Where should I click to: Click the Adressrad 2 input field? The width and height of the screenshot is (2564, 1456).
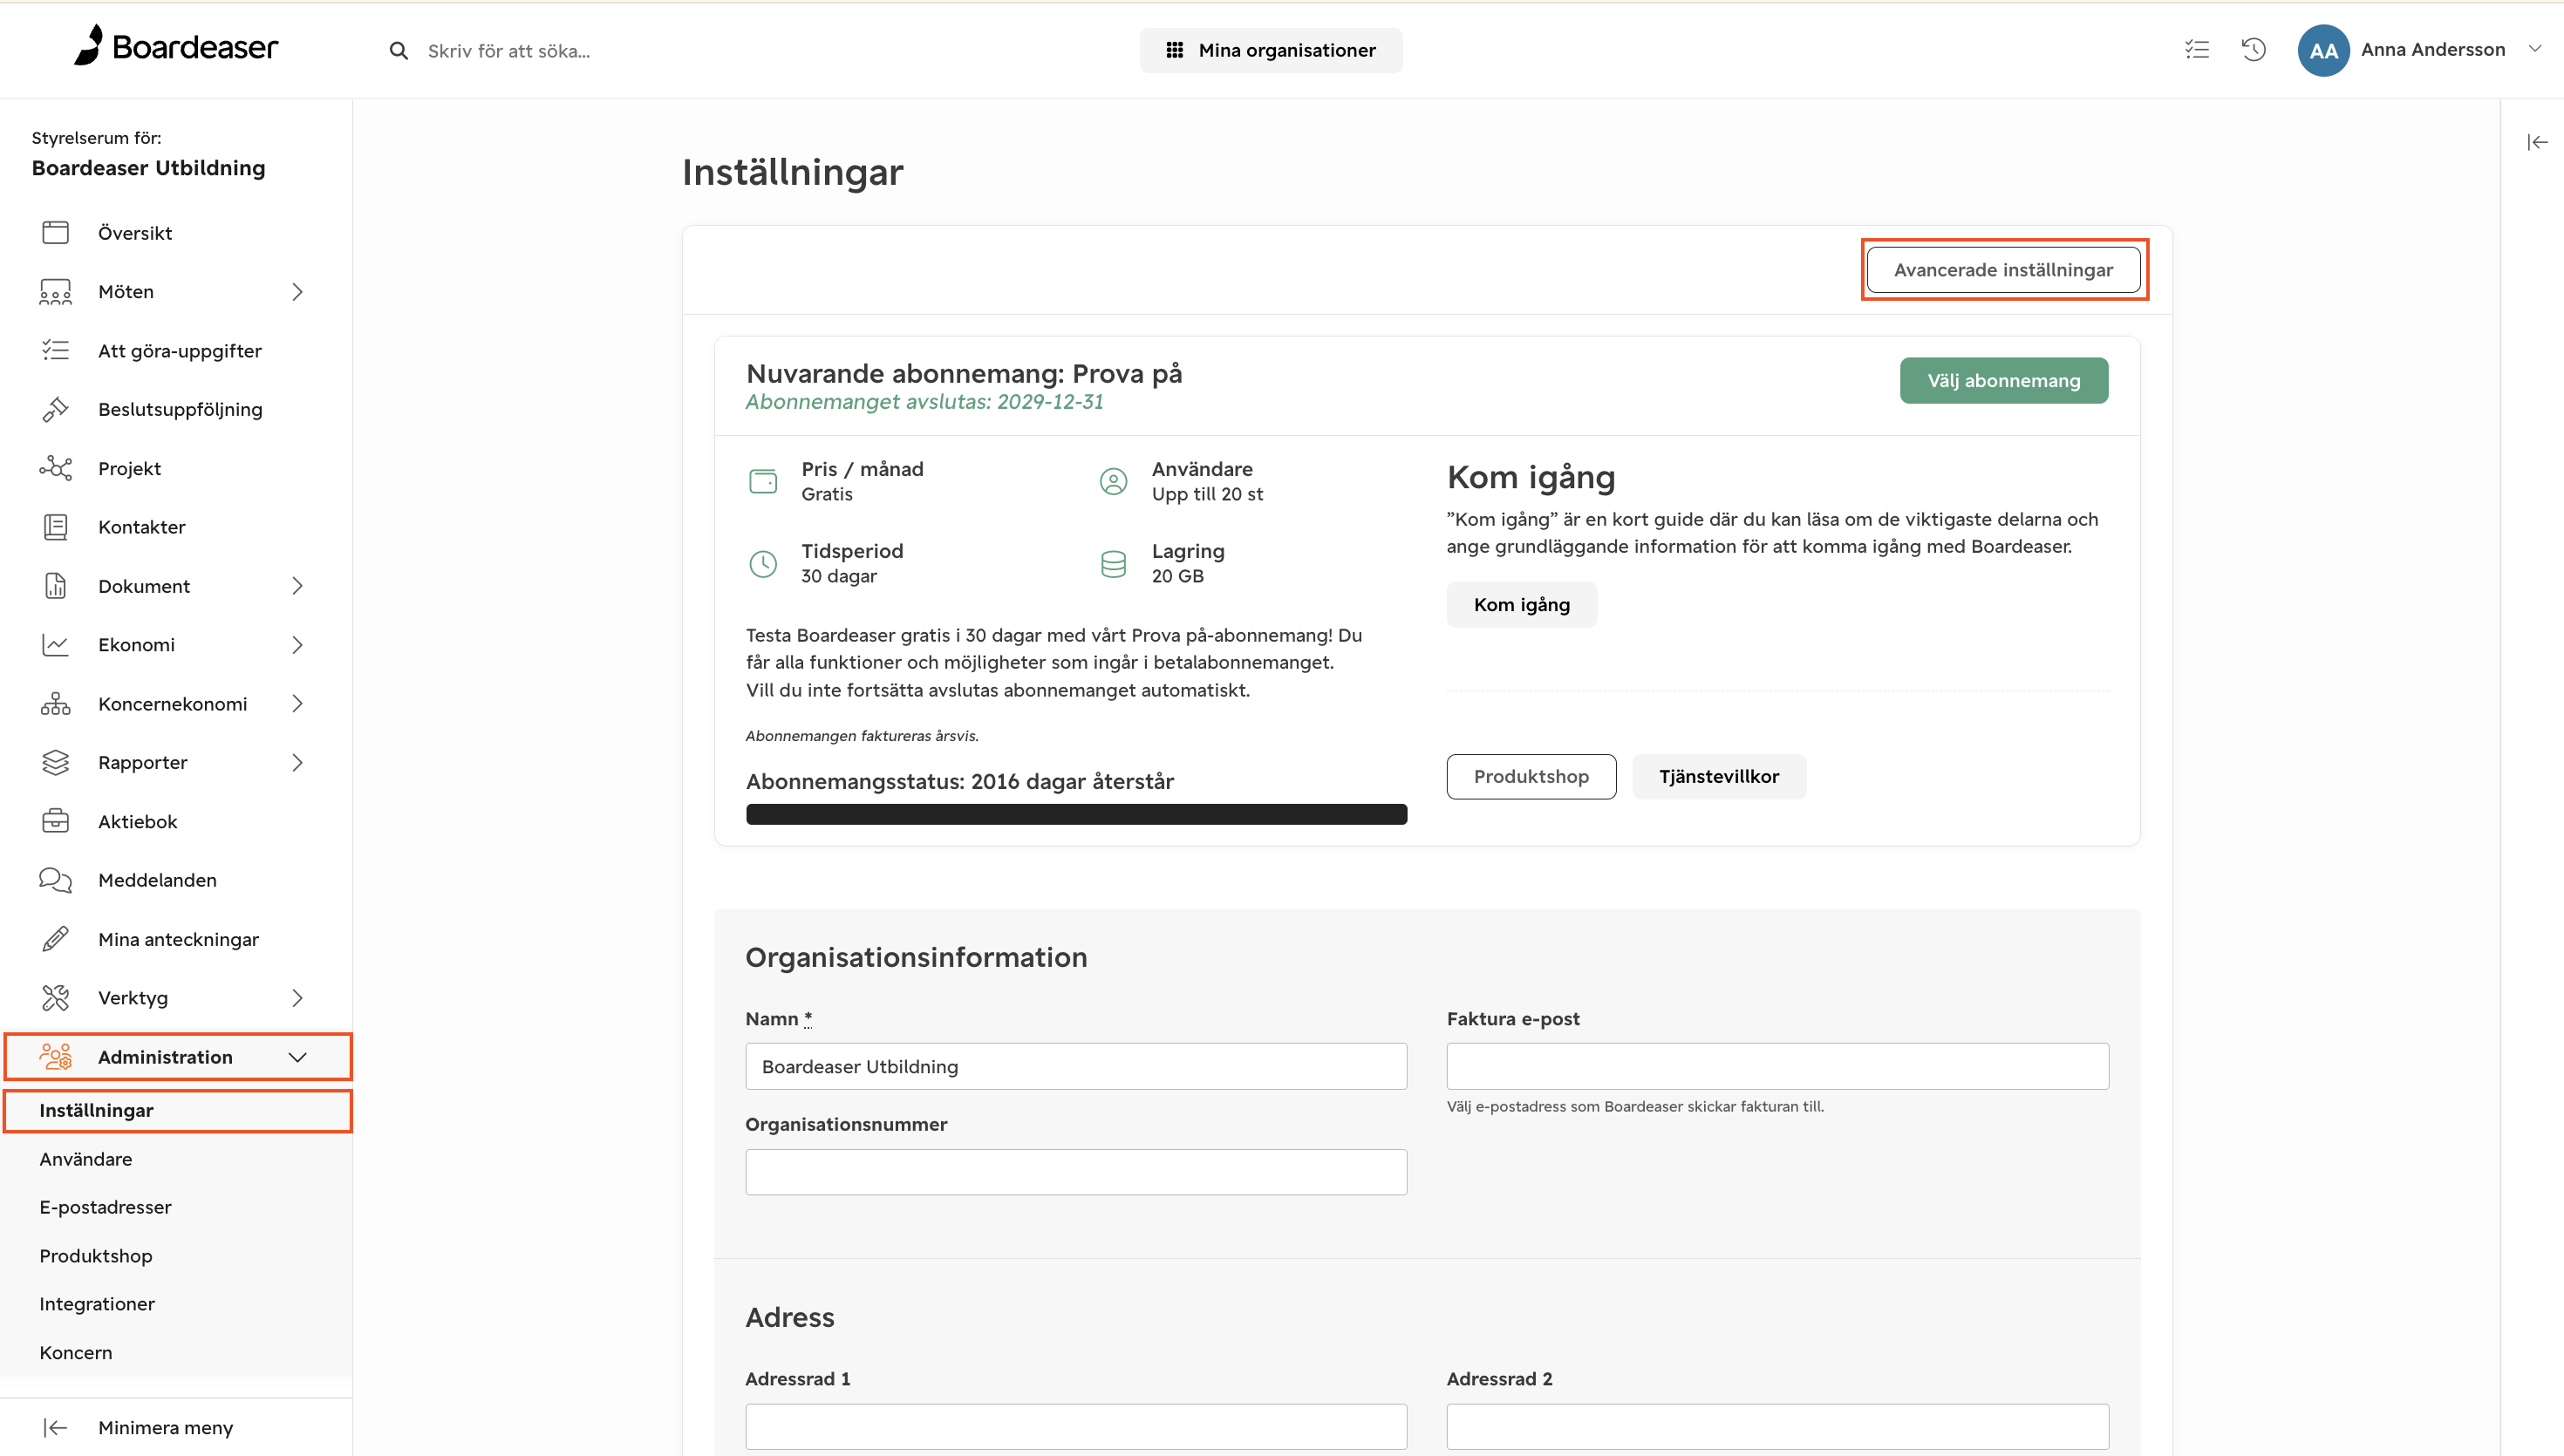[x=1777, y=1426]
